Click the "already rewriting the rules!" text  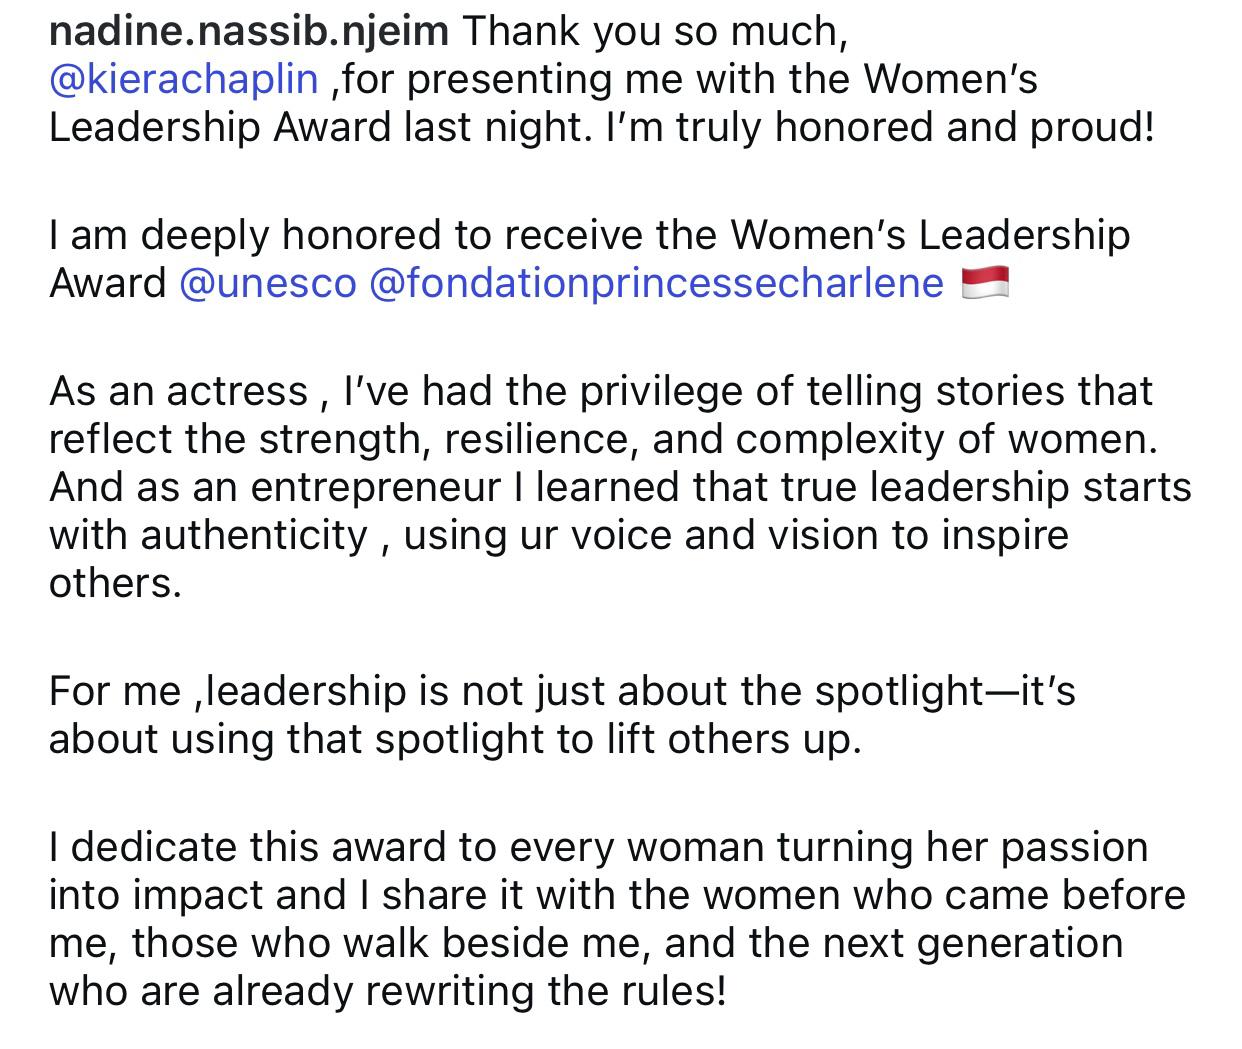[468, 990]
